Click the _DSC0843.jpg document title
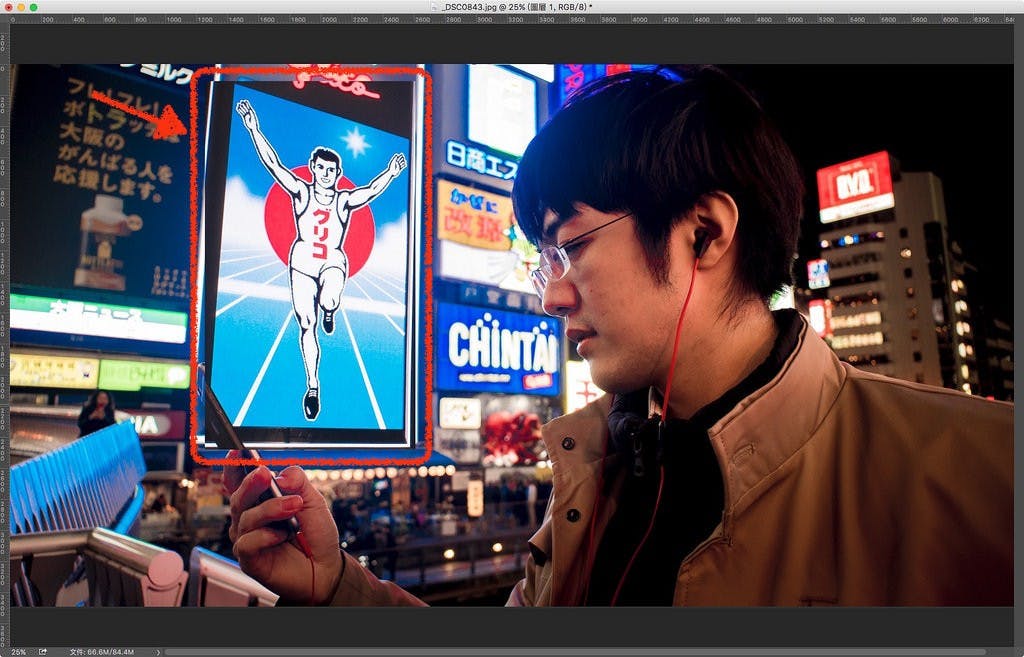This screenshot has height=657, width=1024. [517, 7]
